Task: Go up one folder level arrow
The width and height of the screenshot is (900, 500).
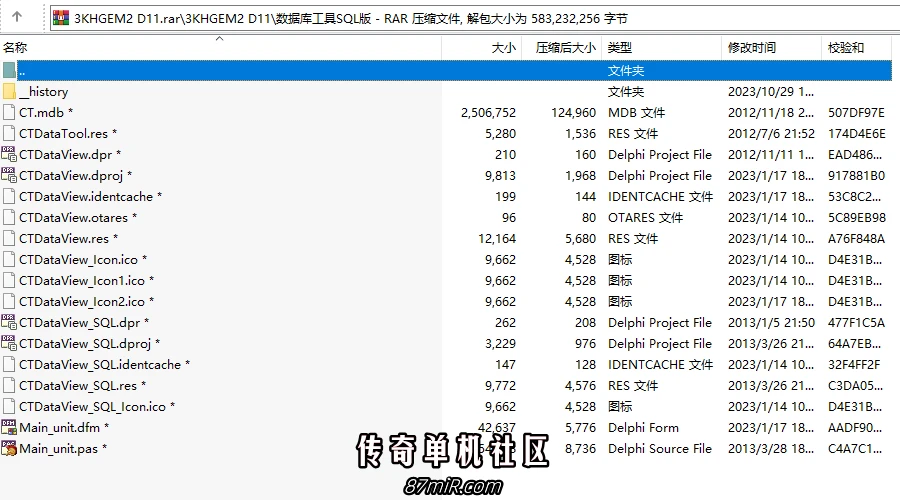Action: point(17,17)
